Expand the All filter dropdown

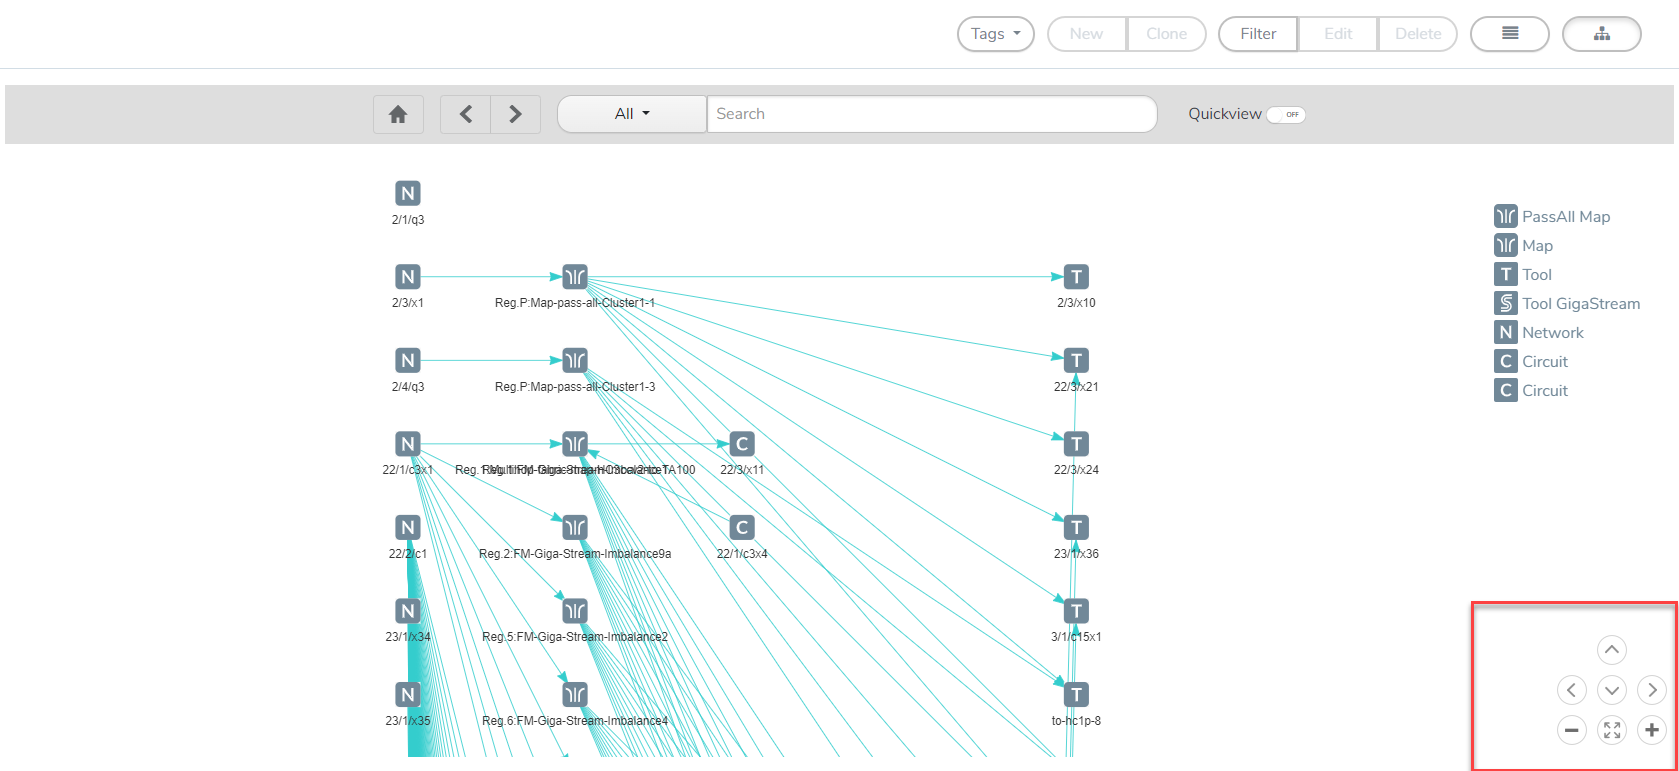pyautogui.click(x=631, y=114)
